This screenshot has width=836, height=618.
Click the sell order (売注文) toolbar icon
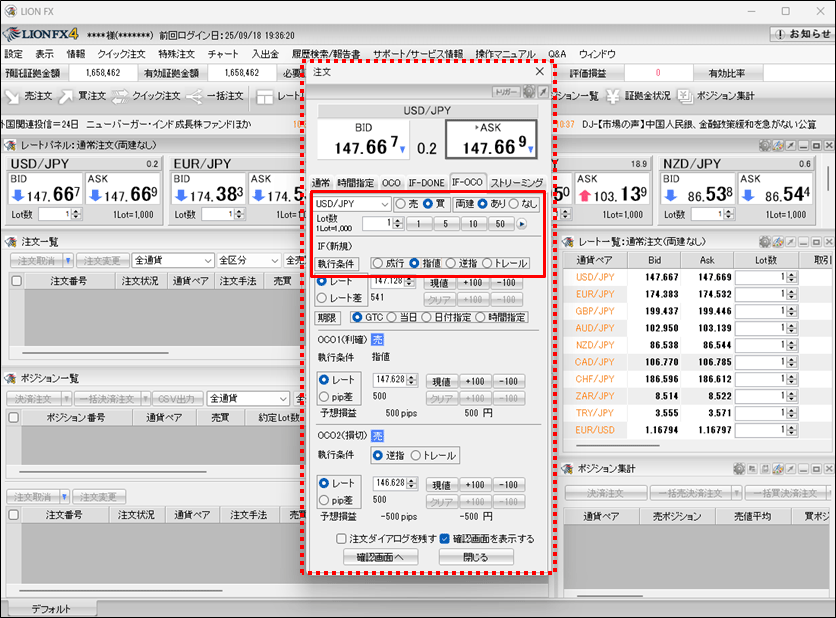coord(28,96)
